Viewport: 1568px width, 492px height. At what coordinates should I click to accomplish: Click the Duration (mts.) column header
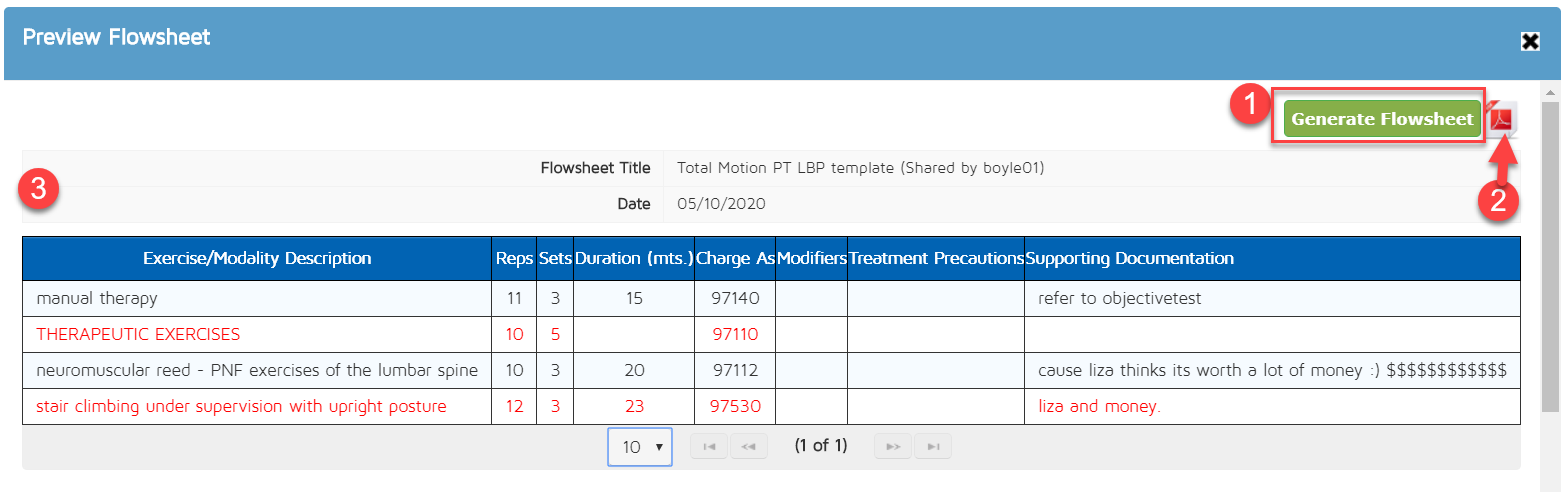[x=634, y=258]
